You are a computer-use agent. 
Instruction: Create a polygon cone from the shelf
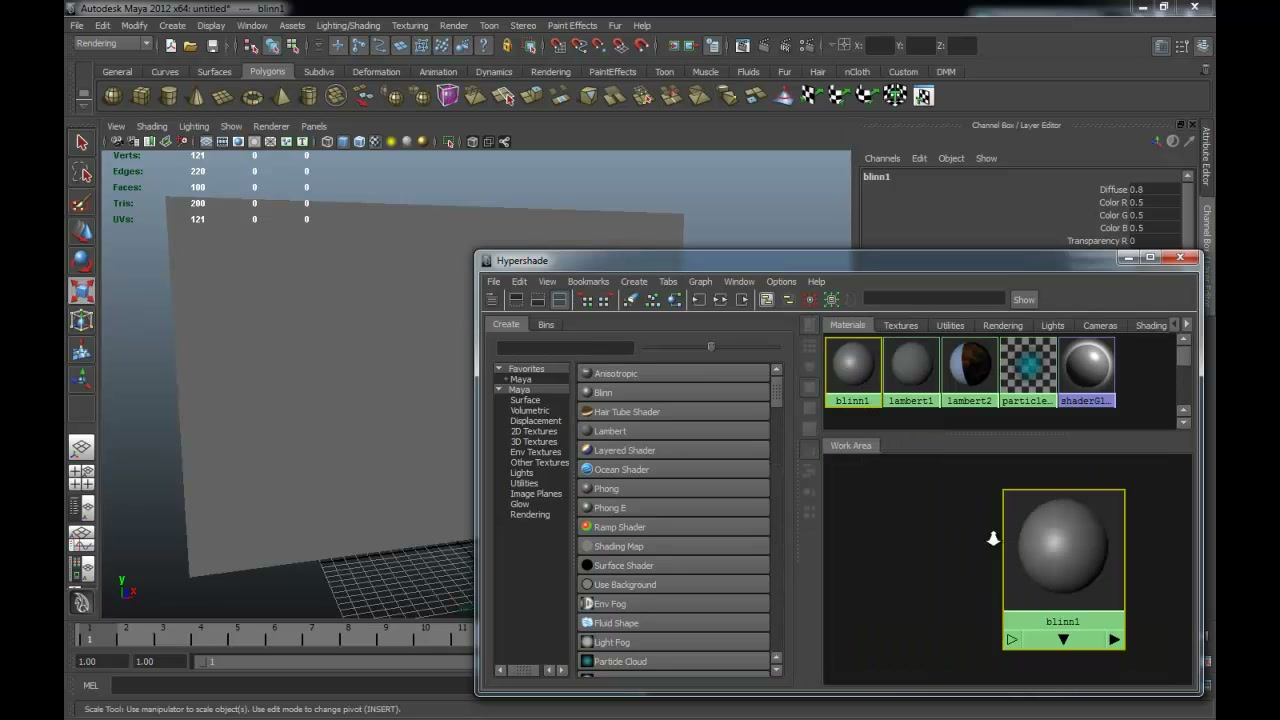click(x=196, y=96)
